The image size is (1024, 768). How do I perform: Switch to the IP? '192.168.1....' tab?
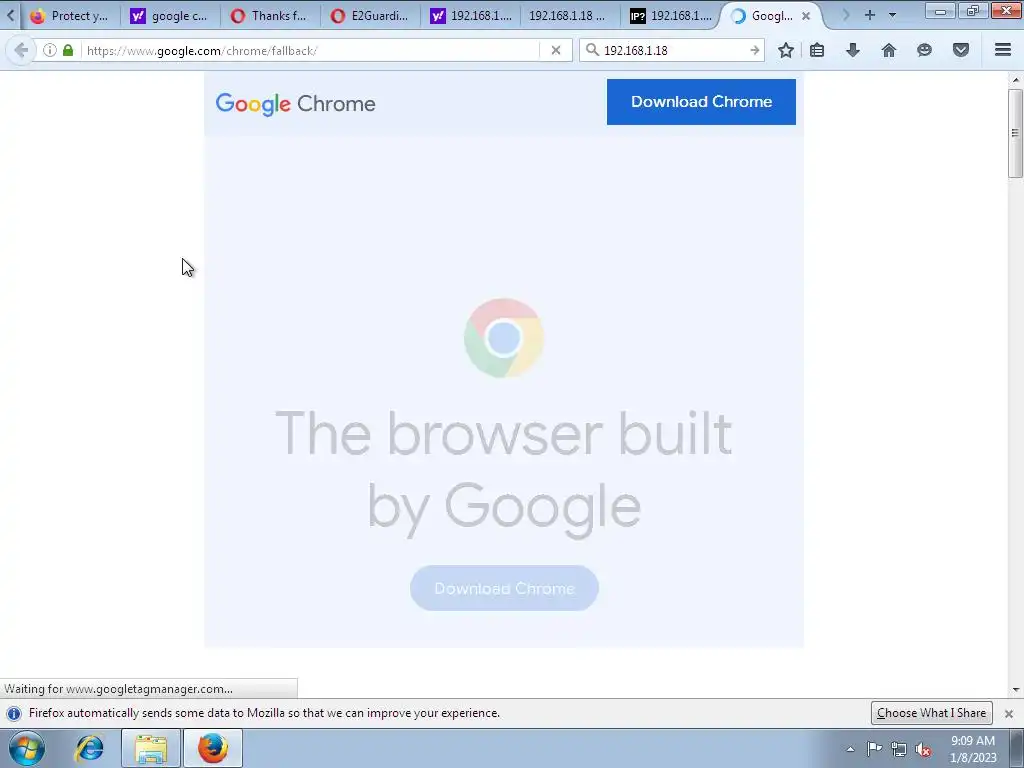coord(671,16)
